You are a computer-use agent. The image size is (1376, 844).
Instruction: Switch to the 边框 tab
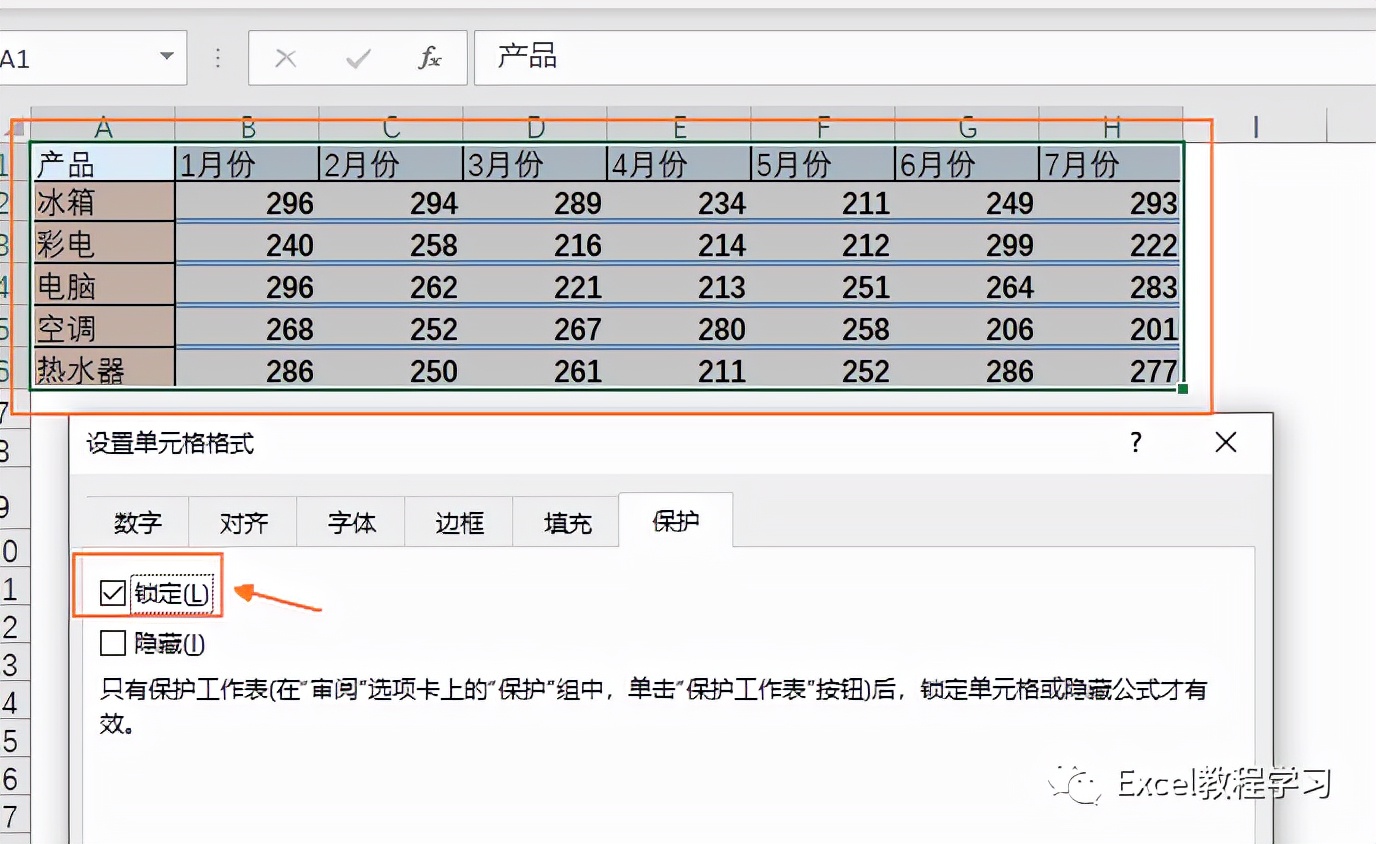[458, 521]
